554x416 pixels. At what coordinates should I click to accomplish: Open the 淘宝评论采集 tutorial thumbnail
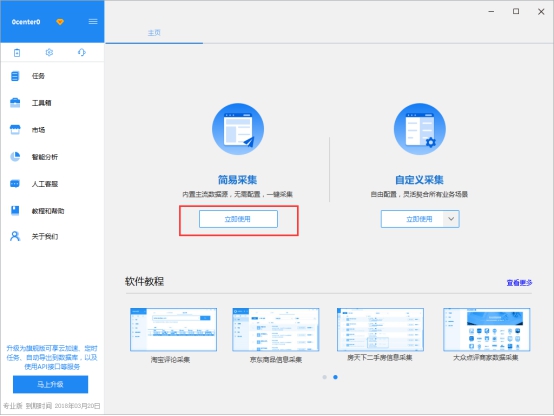point(173,329)
